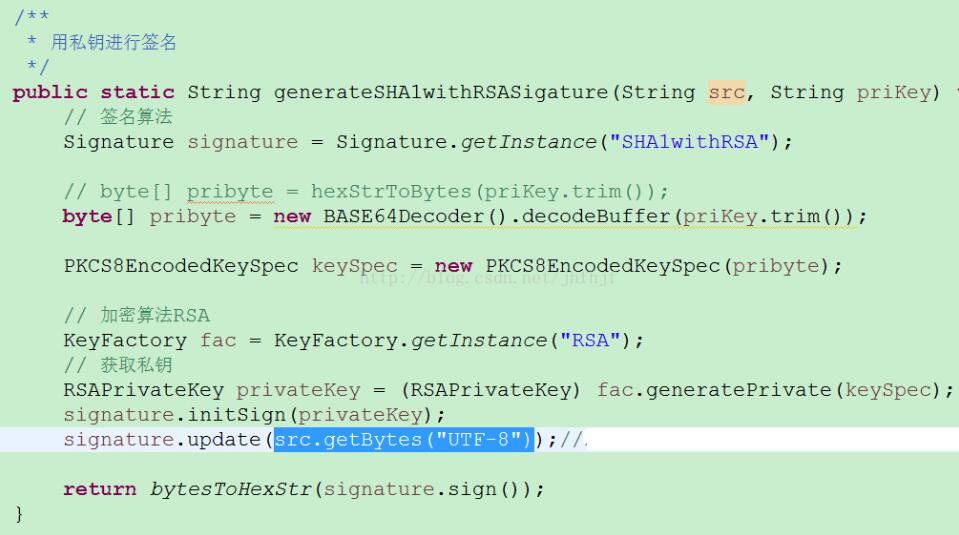Click the static keyword
Viewport: 959px width, 535px height.
click(137, 92)
